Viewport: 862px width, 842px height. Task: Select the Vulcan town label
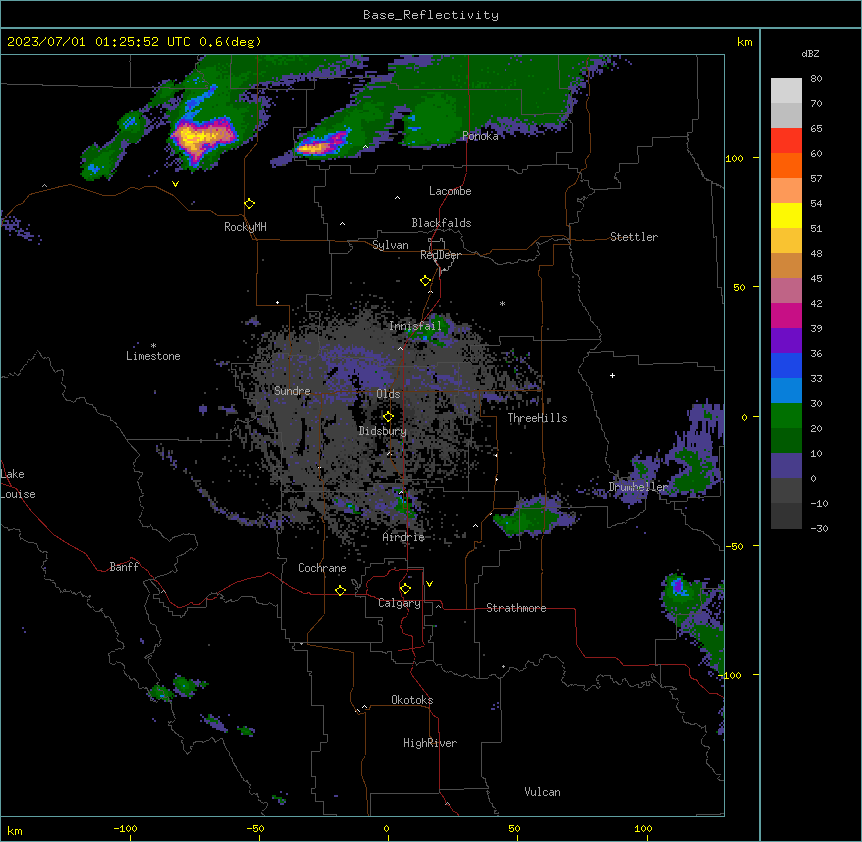pyautogui.click(x=542, y=792)
